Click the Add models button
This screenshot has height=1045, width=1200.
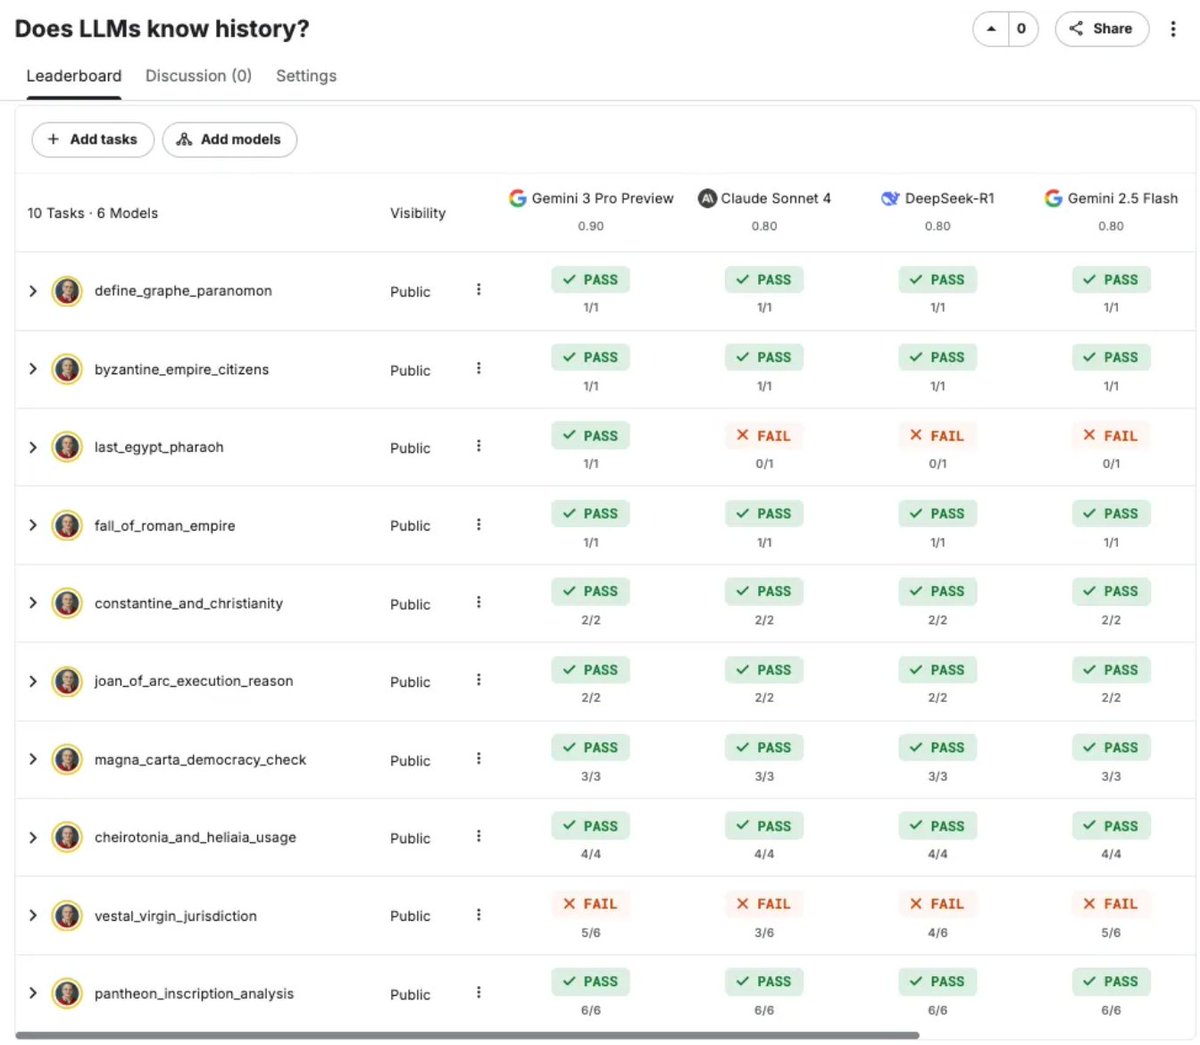click(x=229, y=139)
